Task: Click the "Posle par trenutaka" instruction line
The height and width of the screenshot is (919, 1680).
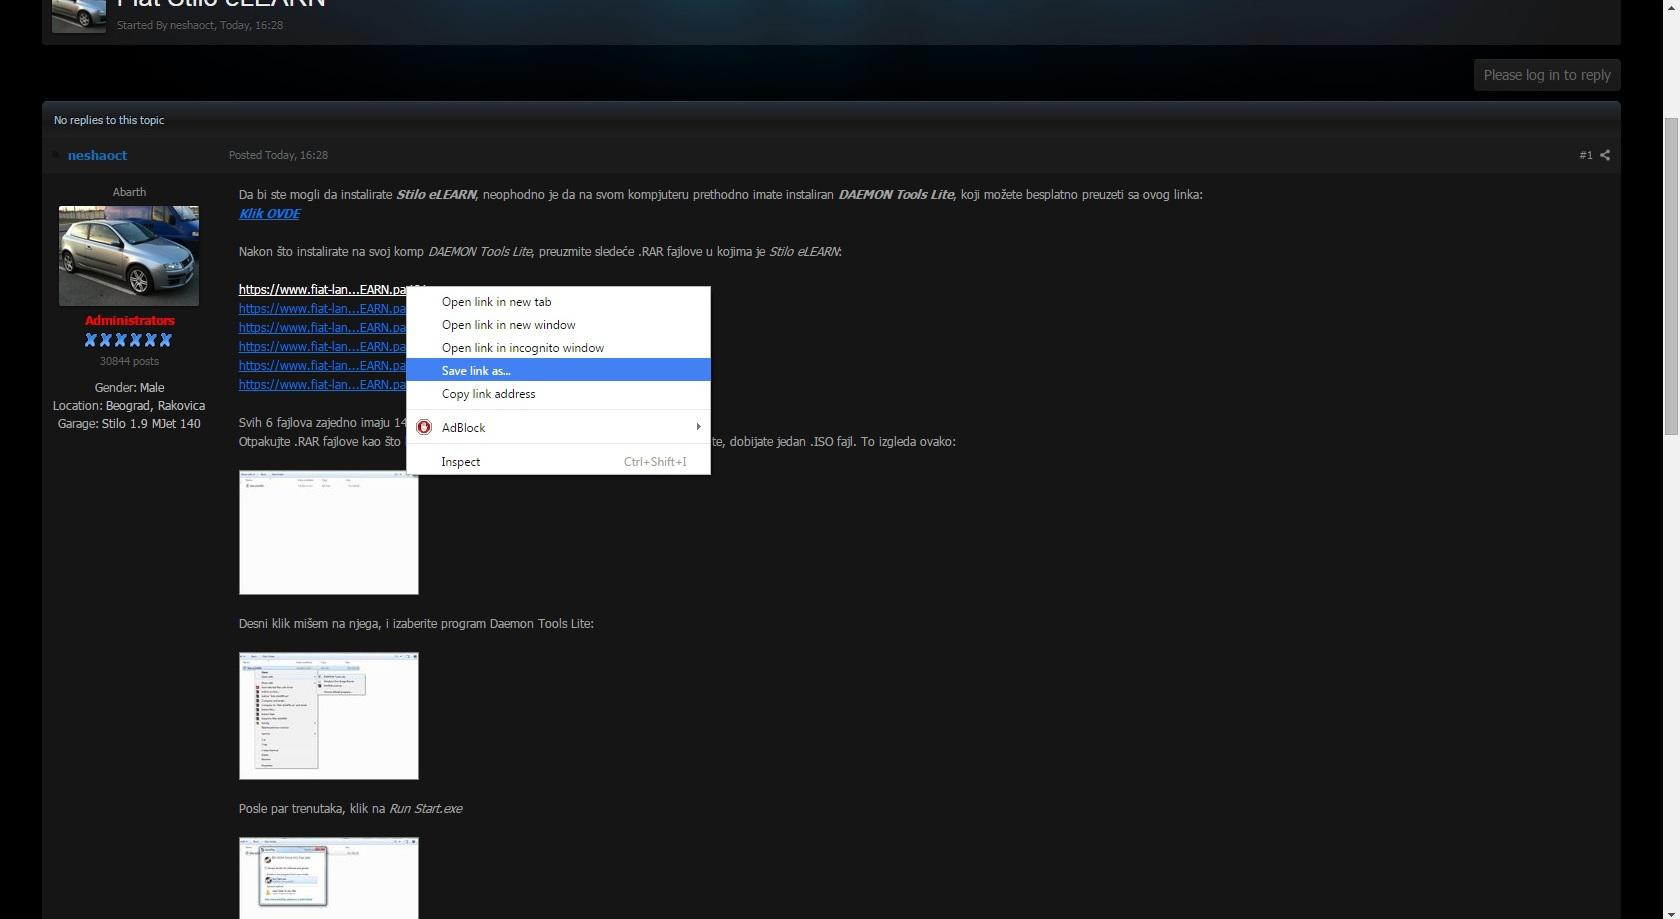Action: click(x=350, y=808)
